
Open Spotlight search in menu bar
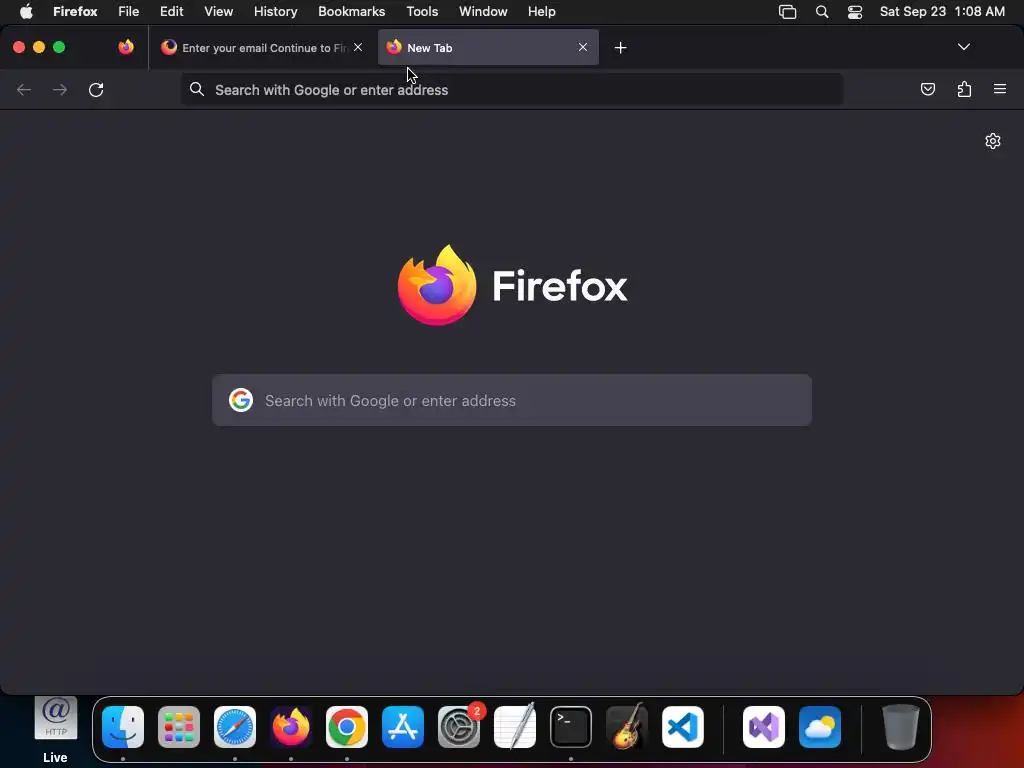[822, 12]
